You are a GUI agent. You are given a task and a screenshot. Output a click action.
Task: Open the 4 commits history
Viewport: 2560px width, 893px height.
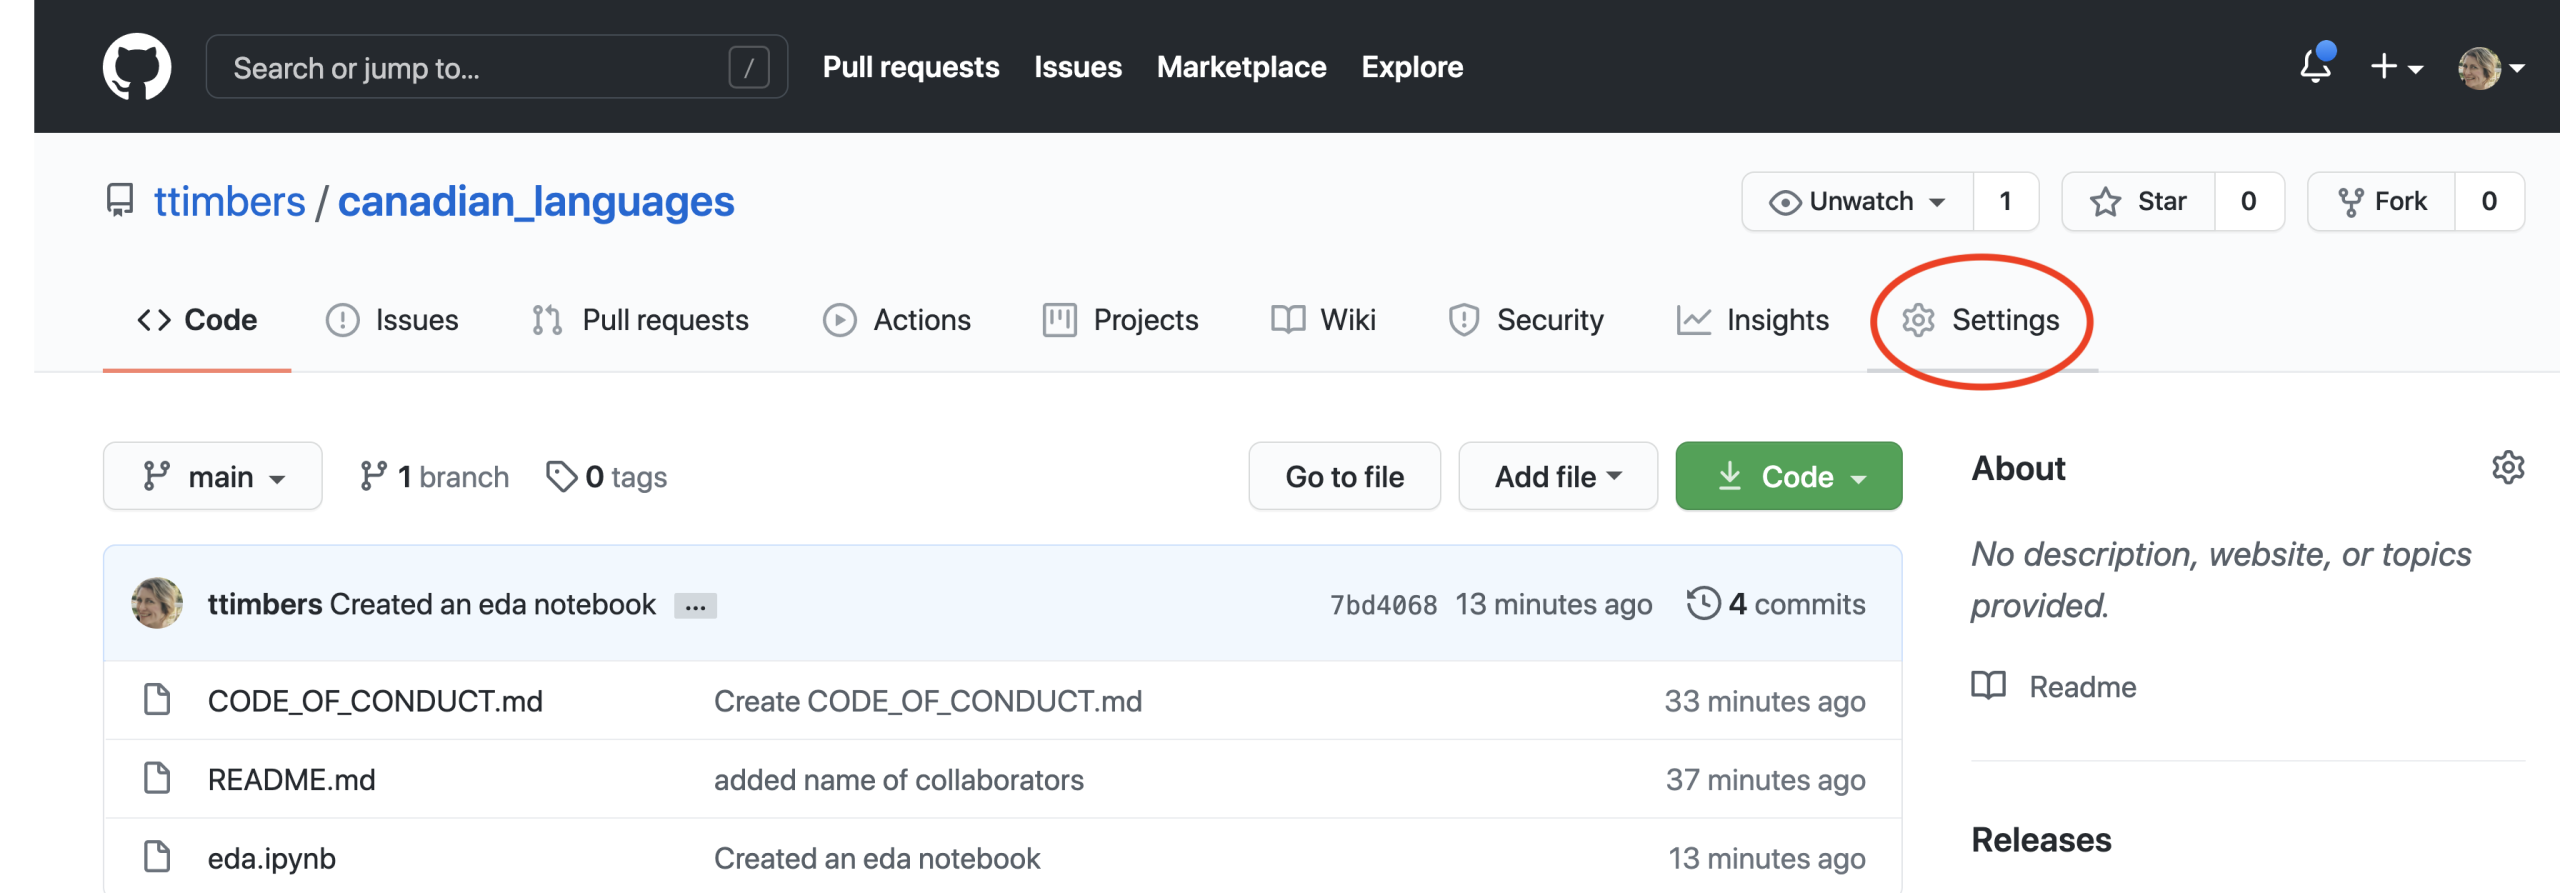(1776, 604)
